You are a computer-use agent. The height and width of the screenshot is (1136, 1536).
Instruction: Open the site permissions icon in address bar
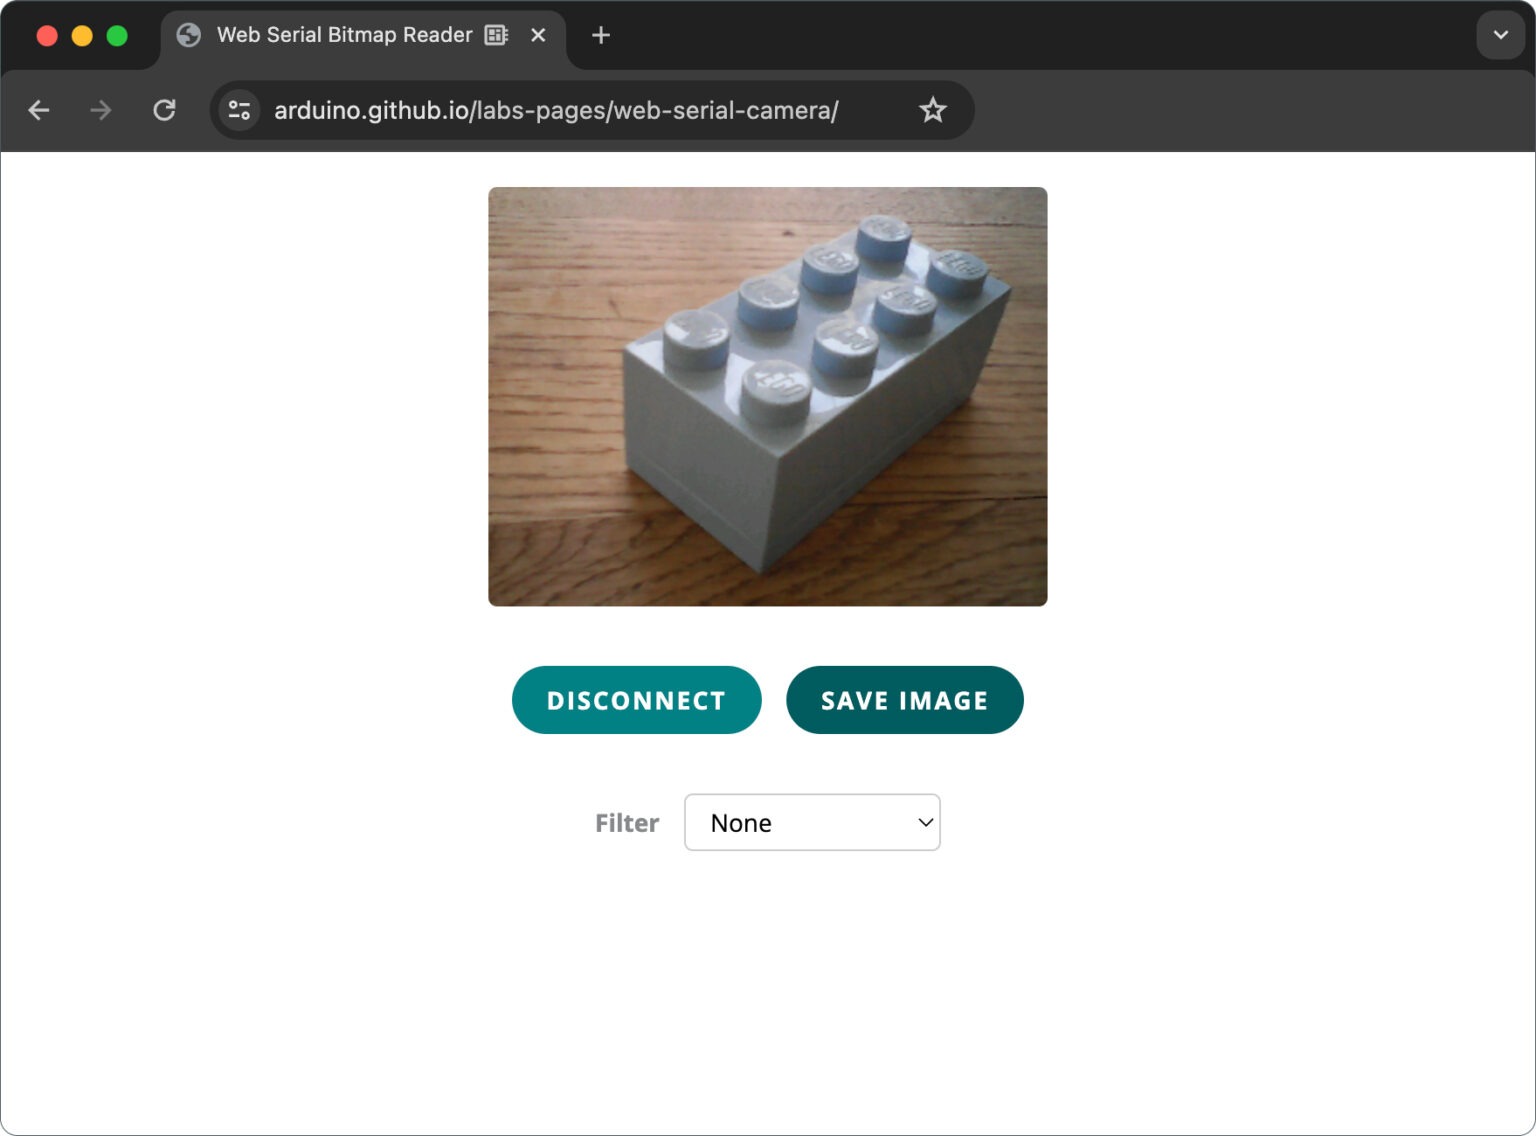coord(238,110)
